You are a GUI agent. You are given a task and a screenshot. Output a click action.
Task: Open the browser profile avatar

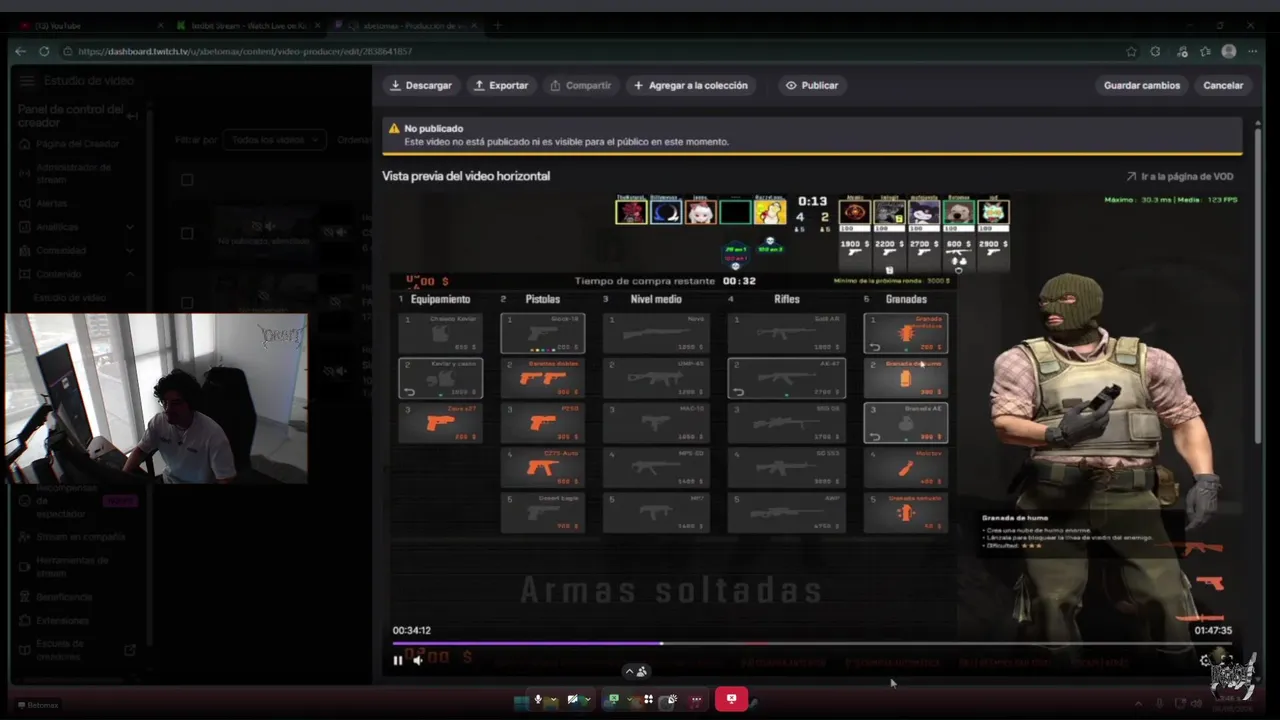tap(1229, 51)
